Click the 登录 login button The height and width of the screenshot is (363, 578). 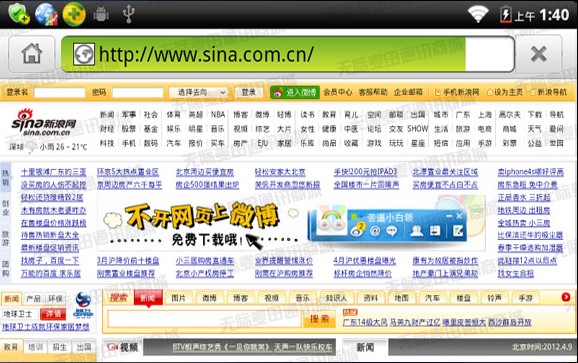(248, 92)
